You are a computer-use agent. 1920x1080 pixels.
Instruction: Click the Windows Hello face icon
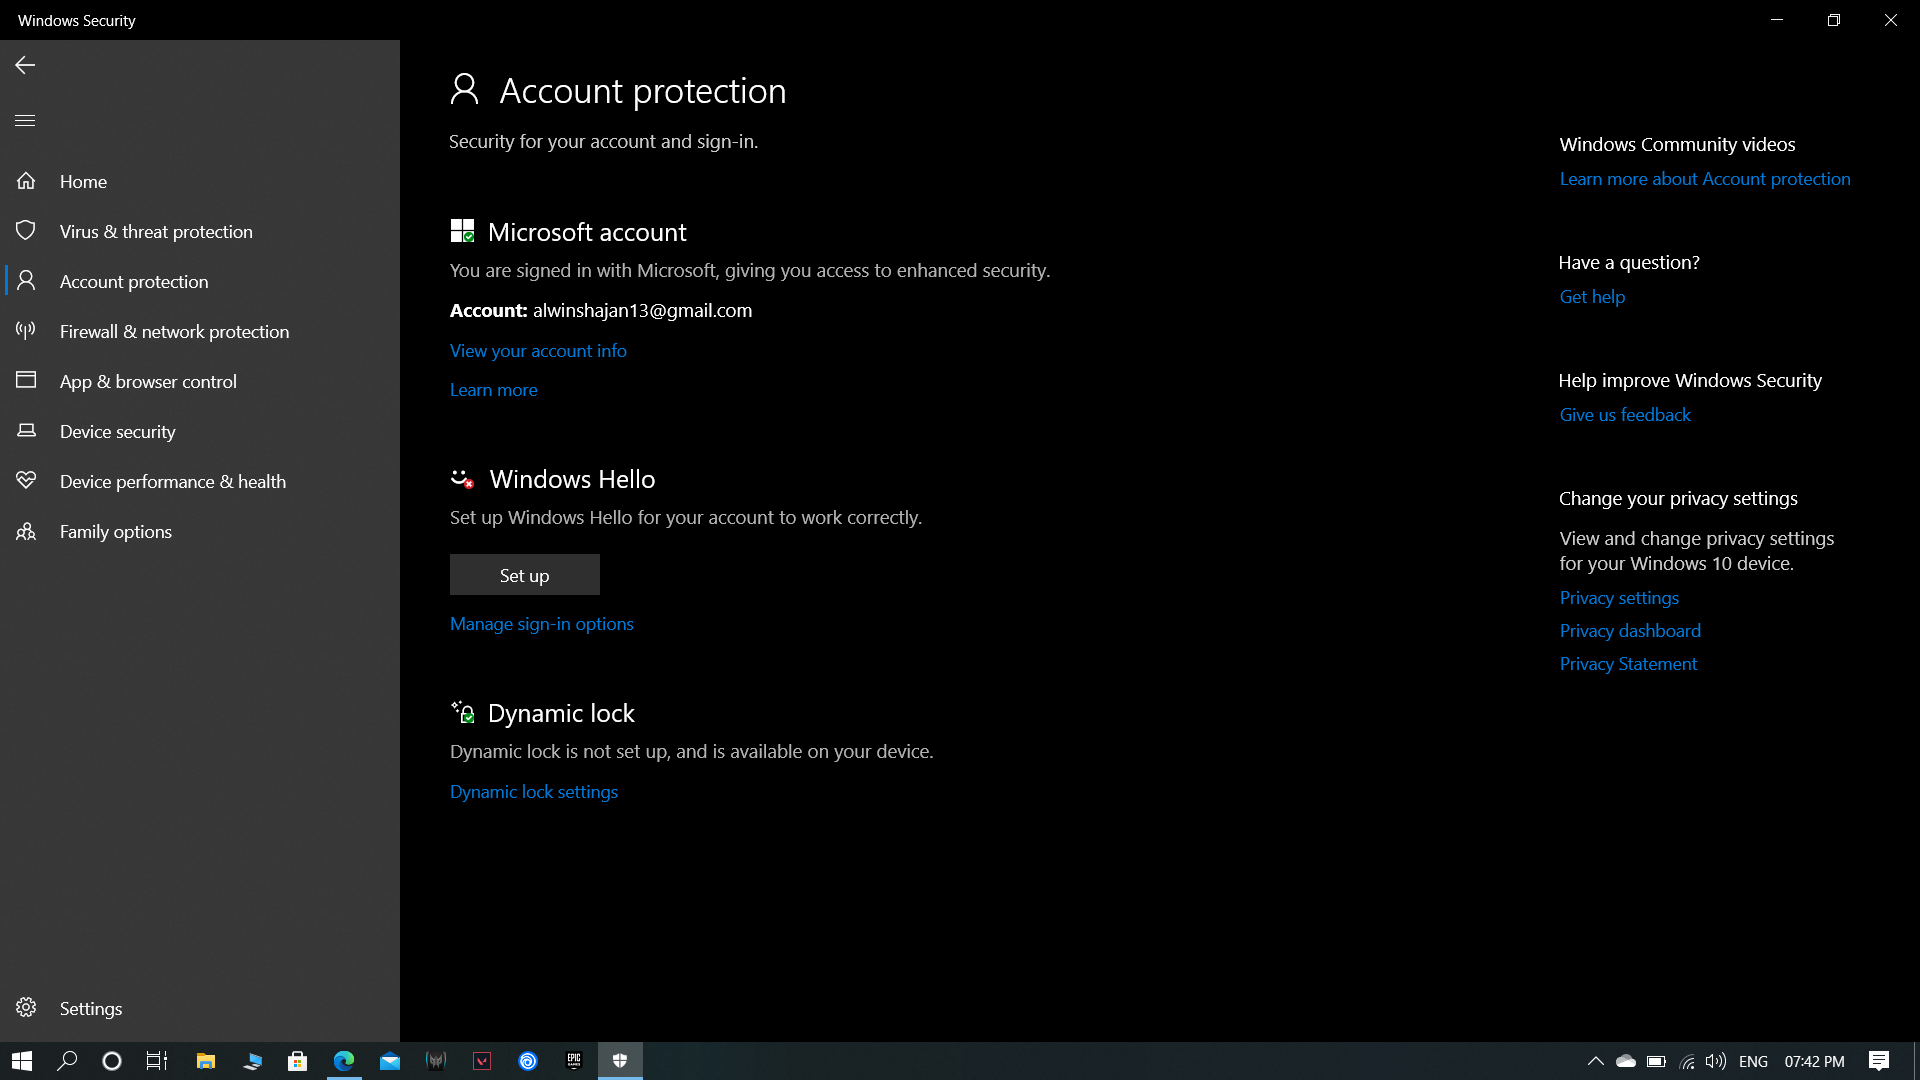(x=462, y=479)
